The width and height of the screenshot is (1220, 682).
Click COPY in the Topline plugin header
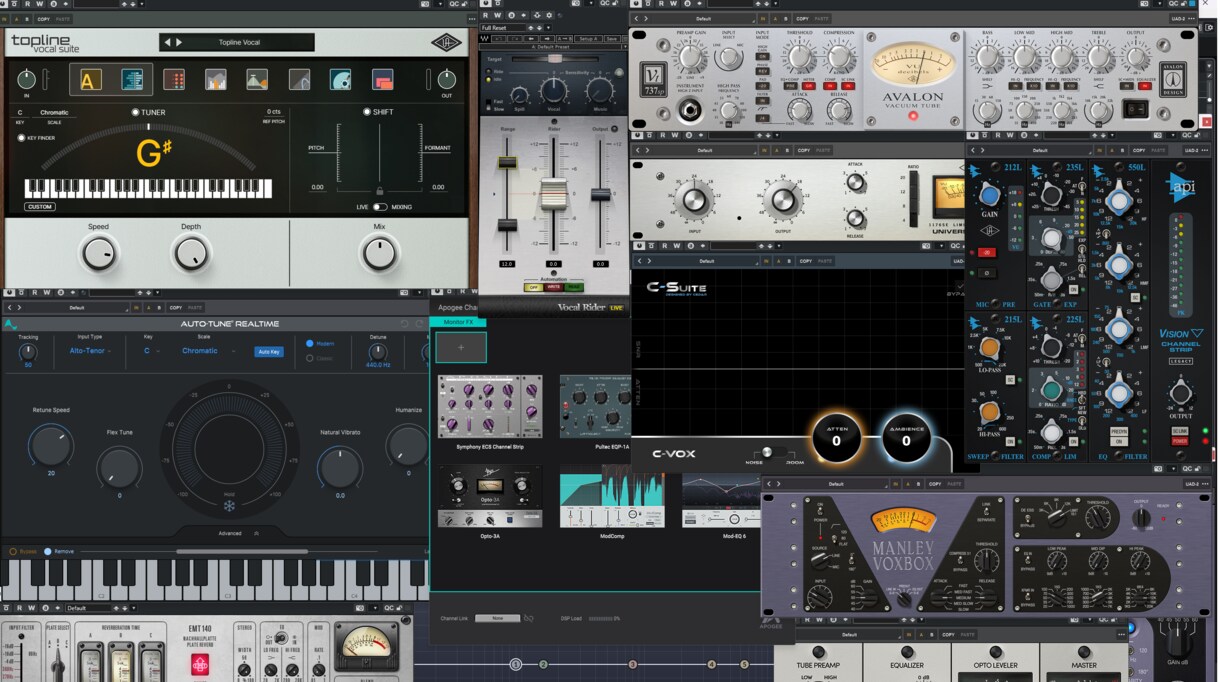tap(43, 19)
